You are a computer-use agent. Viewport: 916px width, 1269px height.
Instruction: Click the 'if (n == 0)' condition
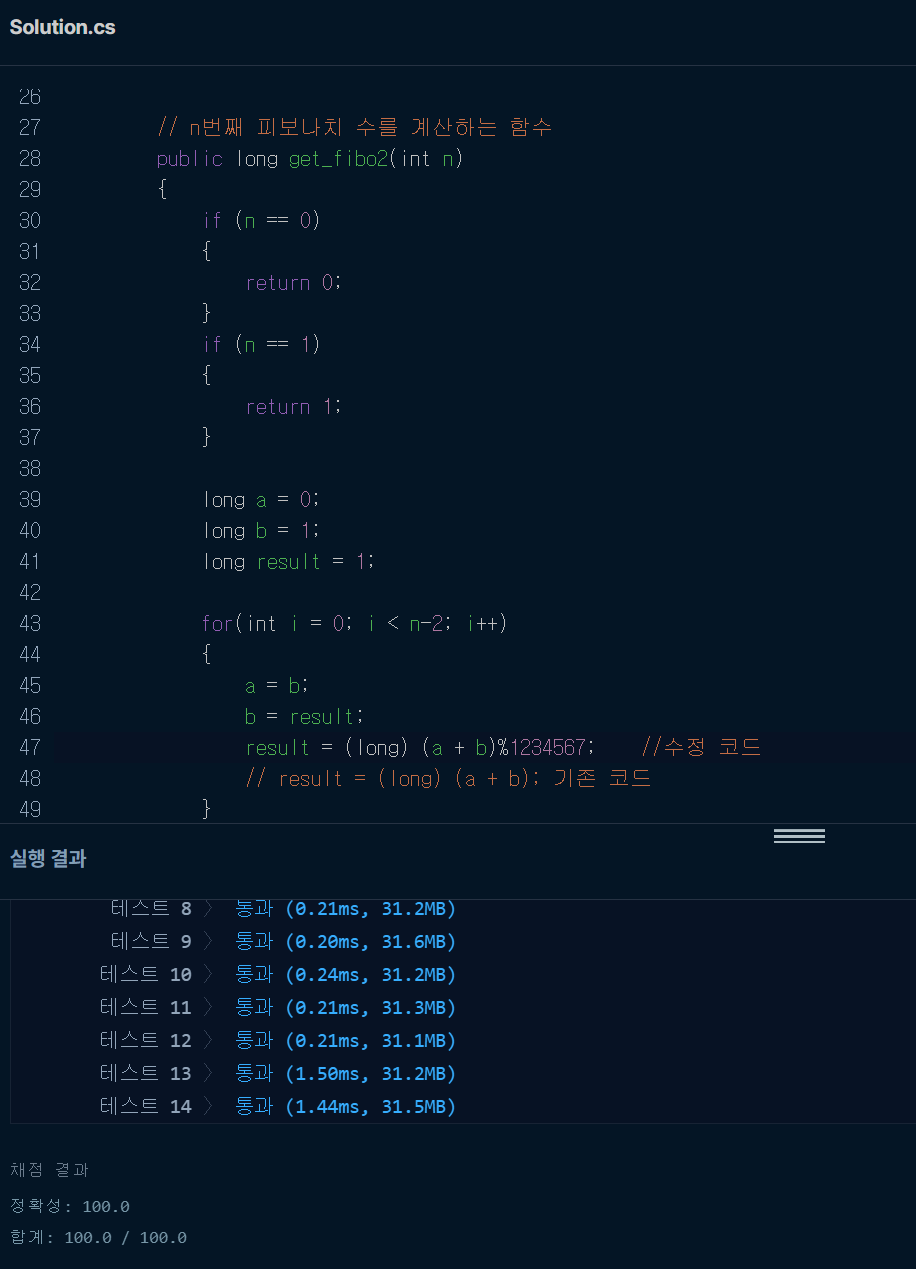261,221
